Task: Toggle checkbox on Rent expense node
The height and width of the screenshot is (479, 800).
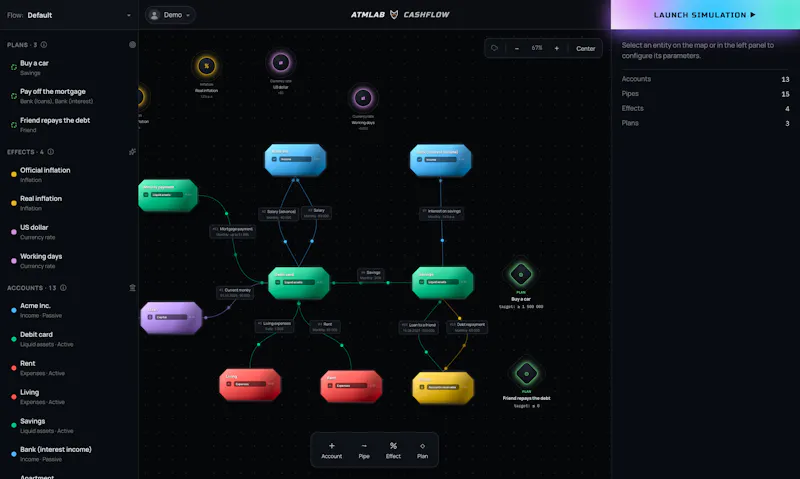Action: (x=330, y=386)
